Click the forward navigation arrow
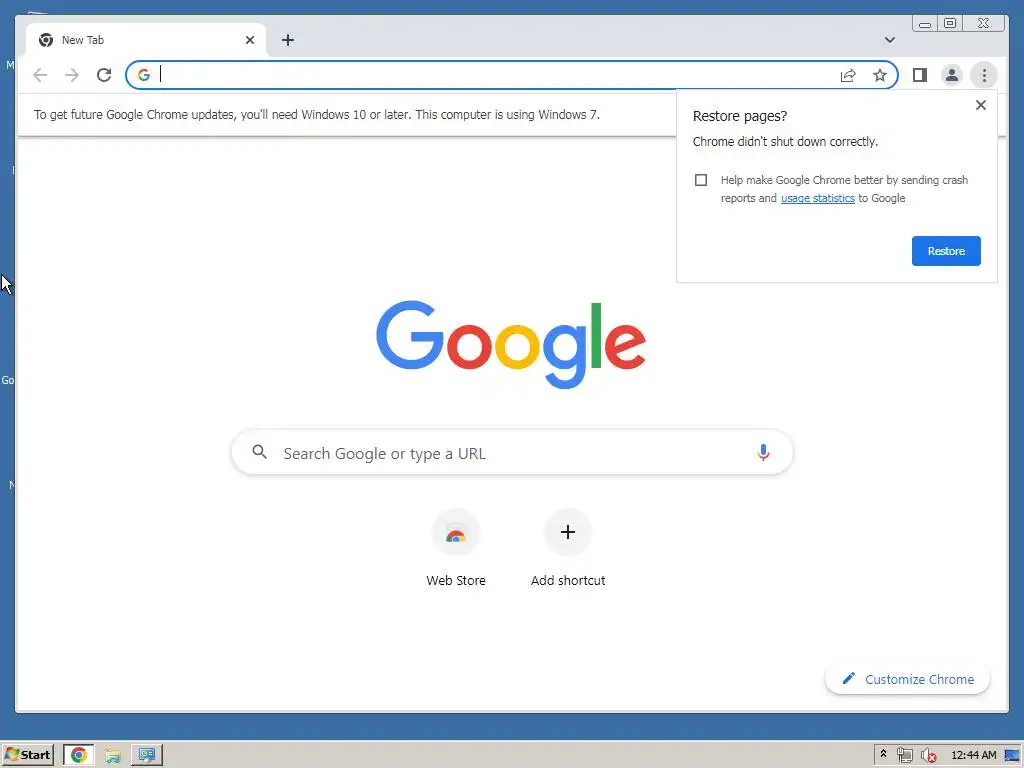This screenshot has width=1024, height=768. tap(72, 75)
